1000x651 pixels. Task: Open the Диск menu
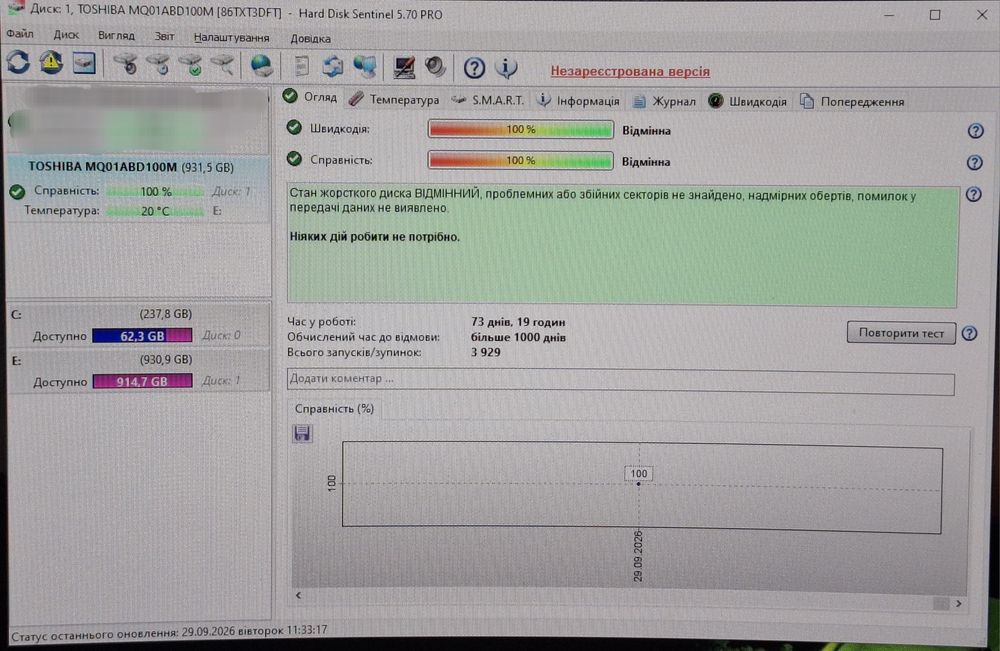coord(66,35)
